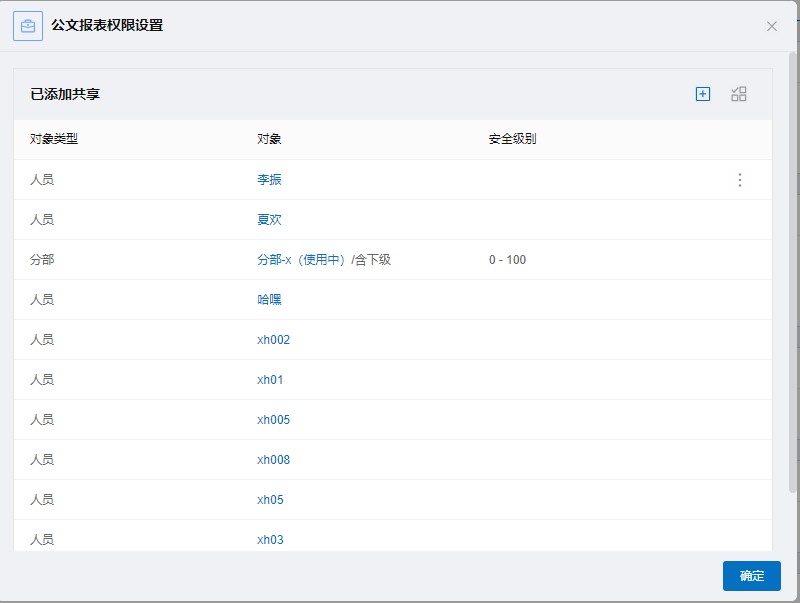Click the dialog's vertical scrollbar

792,272
